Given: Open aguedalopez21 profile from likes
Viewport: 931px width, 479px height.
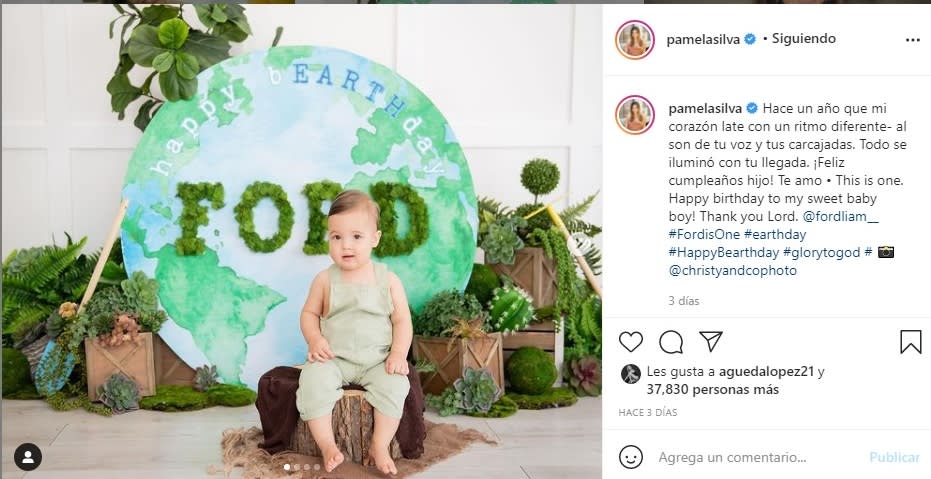Looking at the screenshot, I should 766,372.
